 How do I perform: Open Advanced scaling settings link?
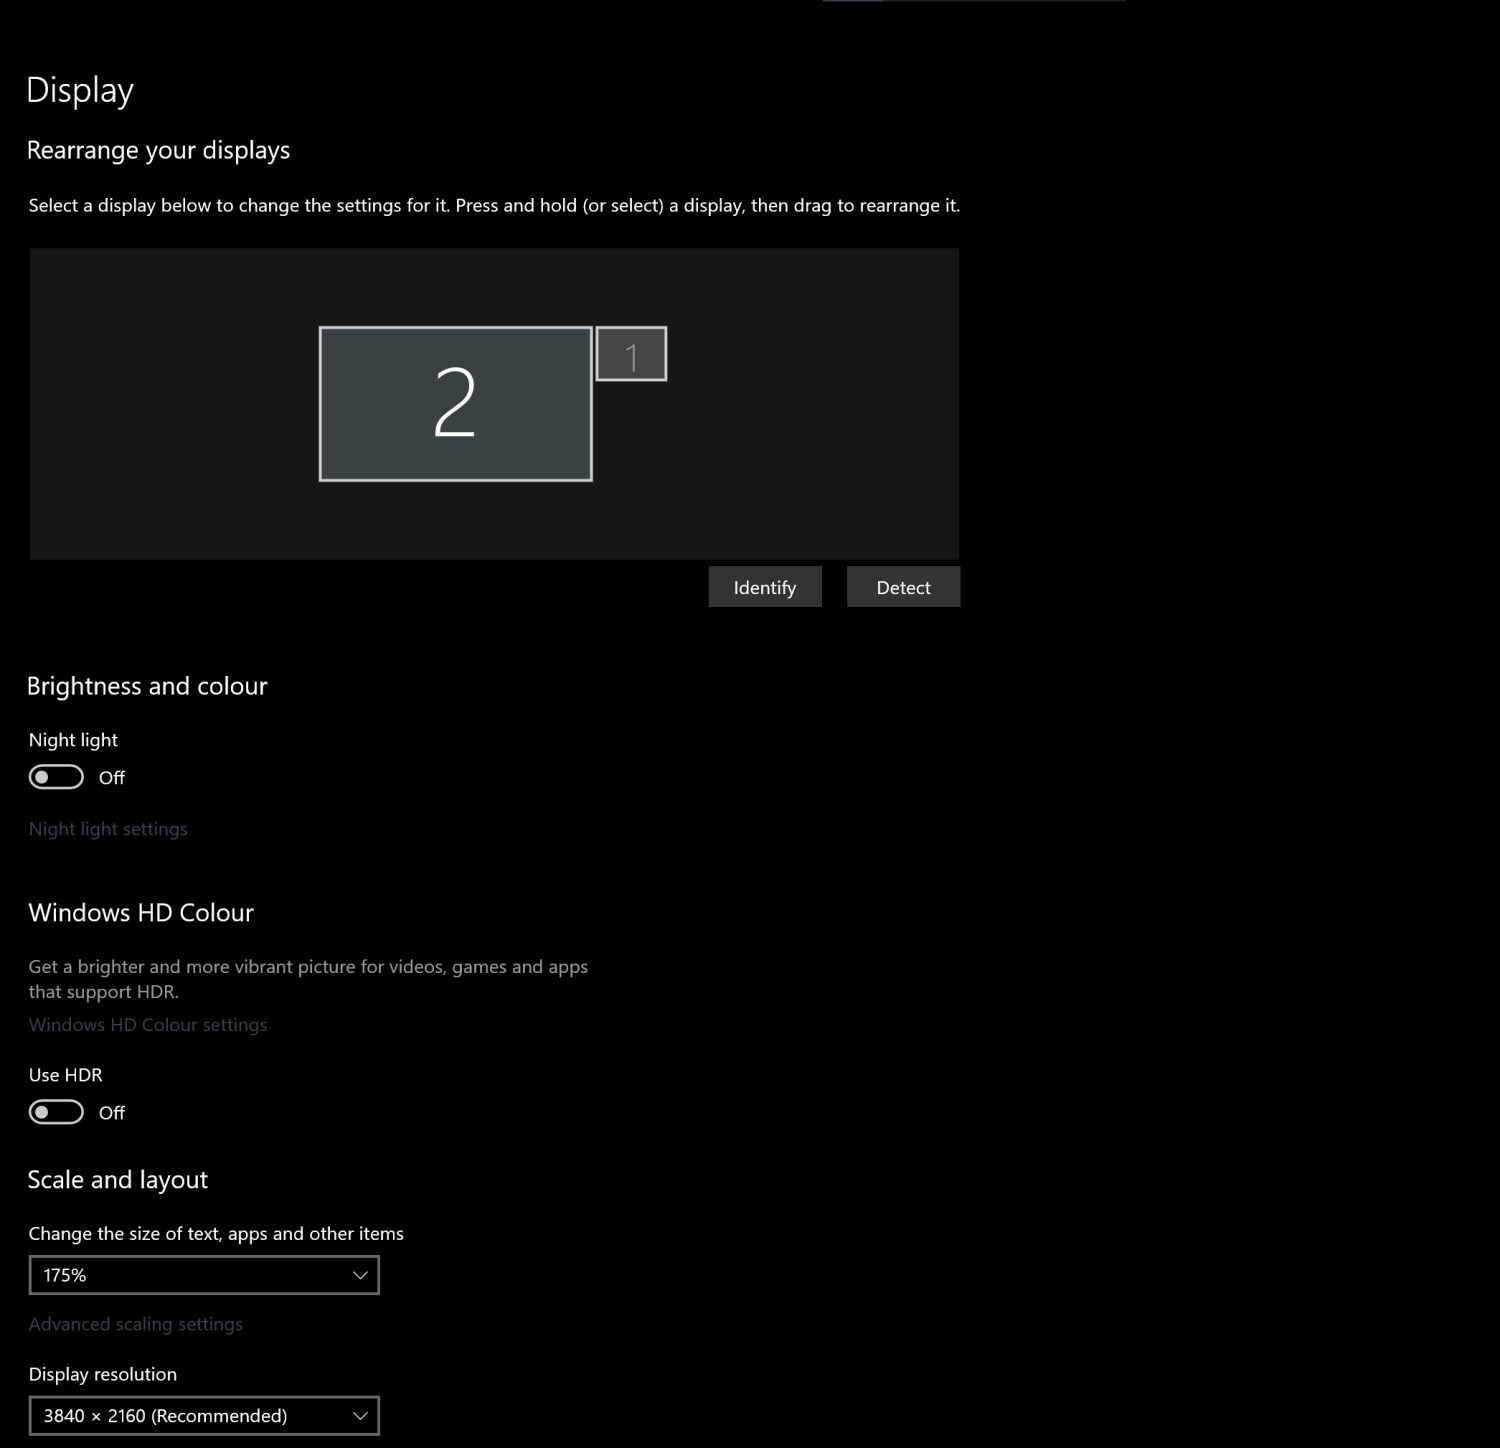136,1324
